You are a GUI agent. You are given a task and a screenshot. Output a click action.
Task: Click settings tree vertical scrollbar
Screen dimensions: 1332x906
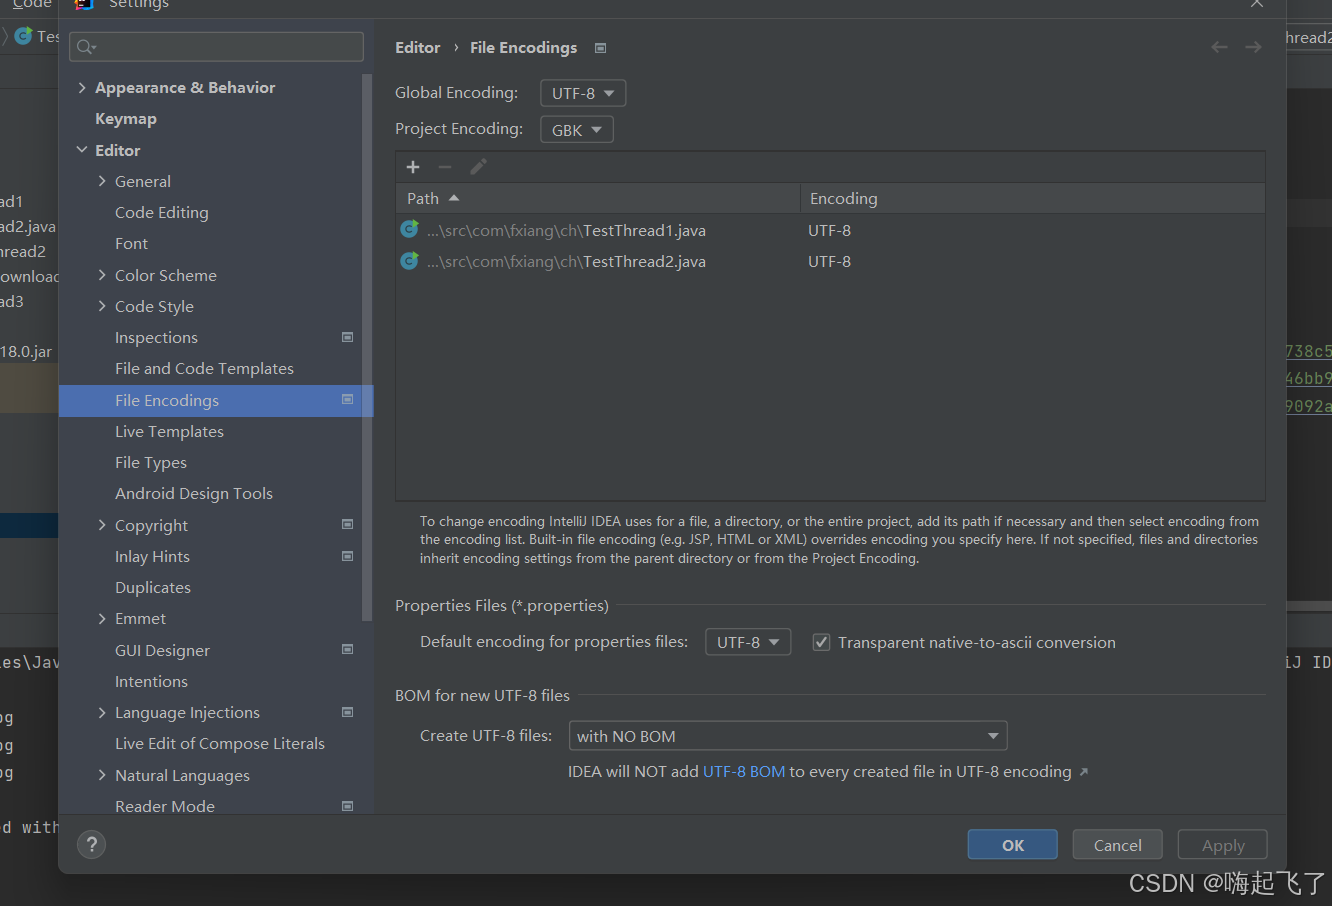[367, 345]
